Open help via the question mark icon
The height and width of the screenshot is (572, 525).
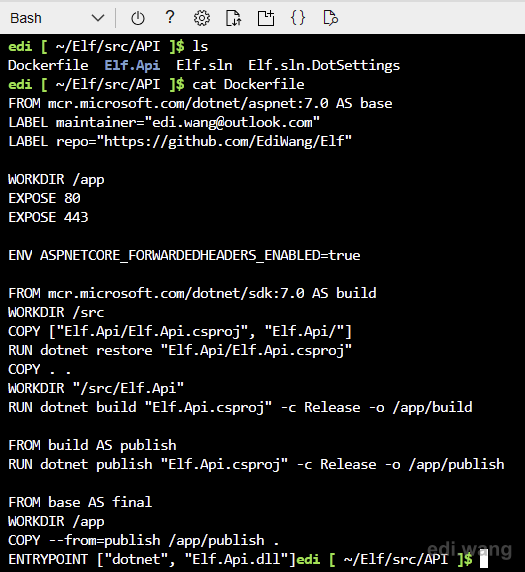click(170, 18)
